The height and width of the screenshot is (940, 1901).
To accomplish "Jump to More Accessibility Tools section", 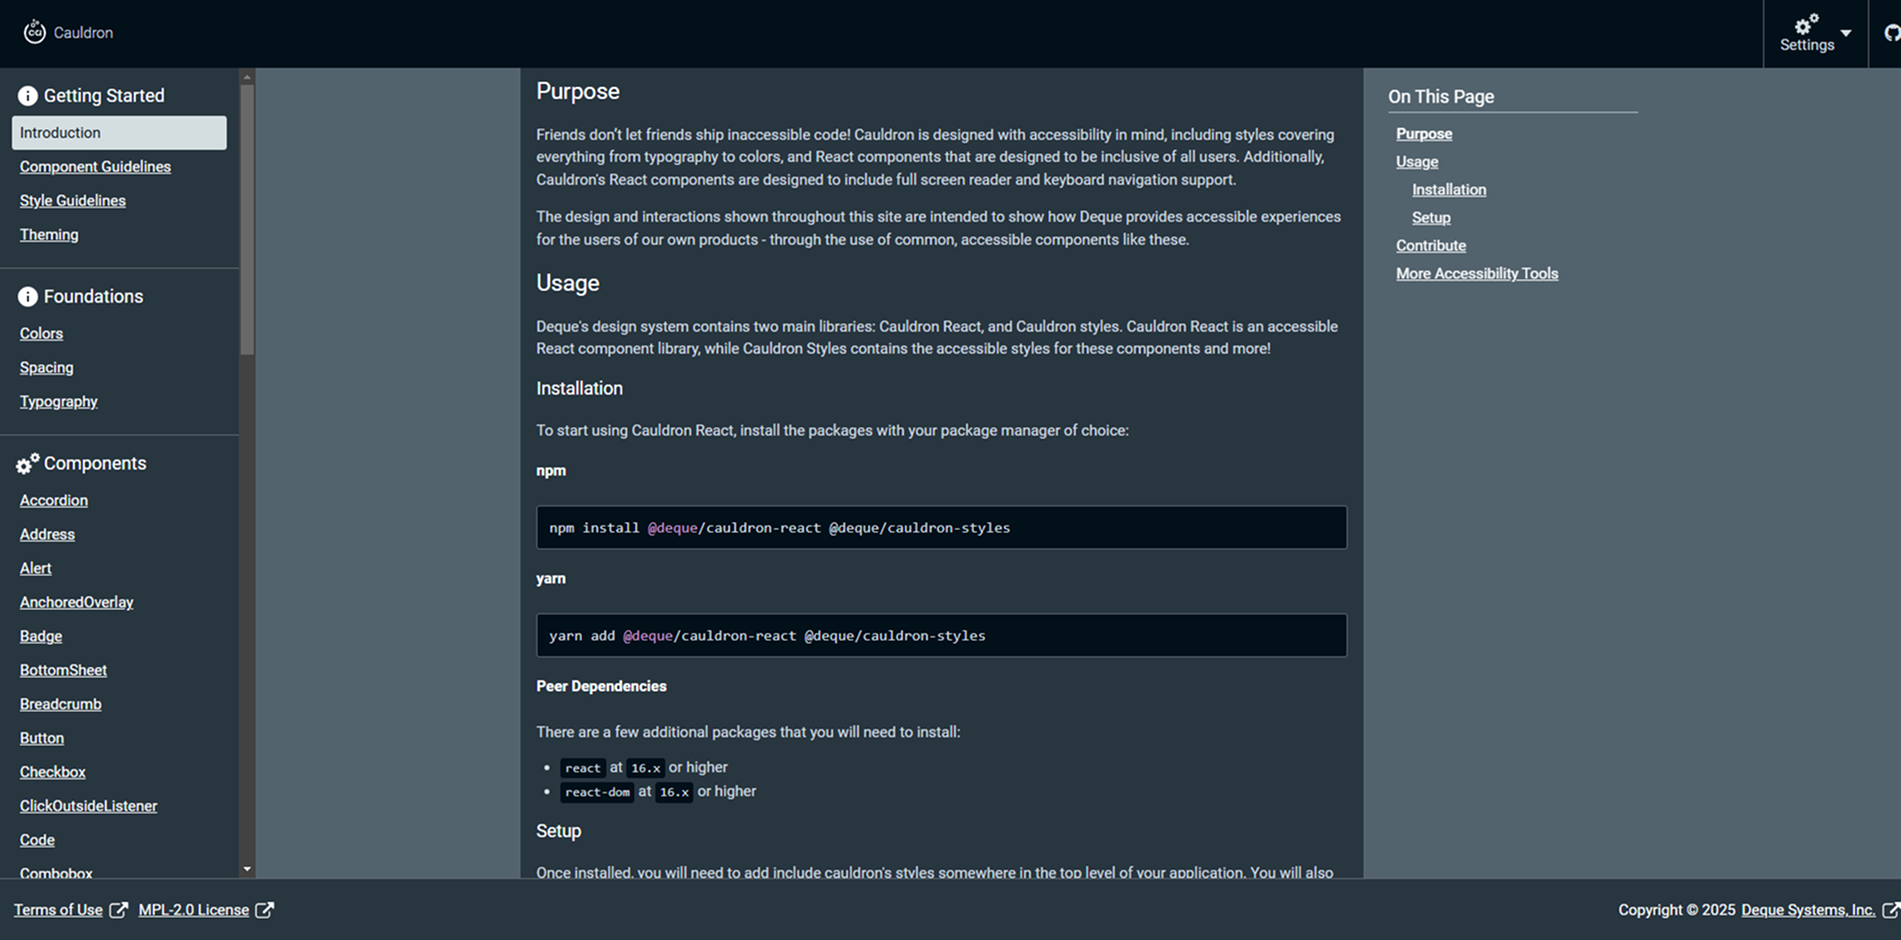I will (x=1477, y=274).
